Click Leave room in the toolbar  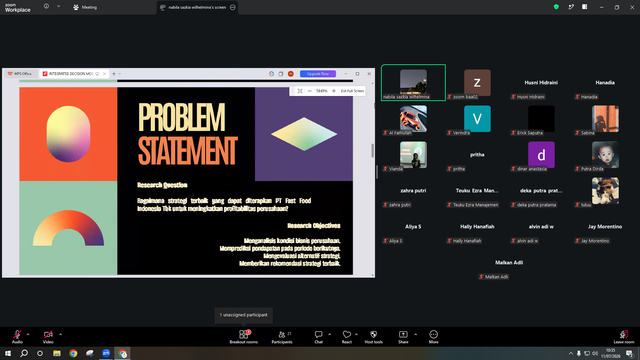(624, 337)
